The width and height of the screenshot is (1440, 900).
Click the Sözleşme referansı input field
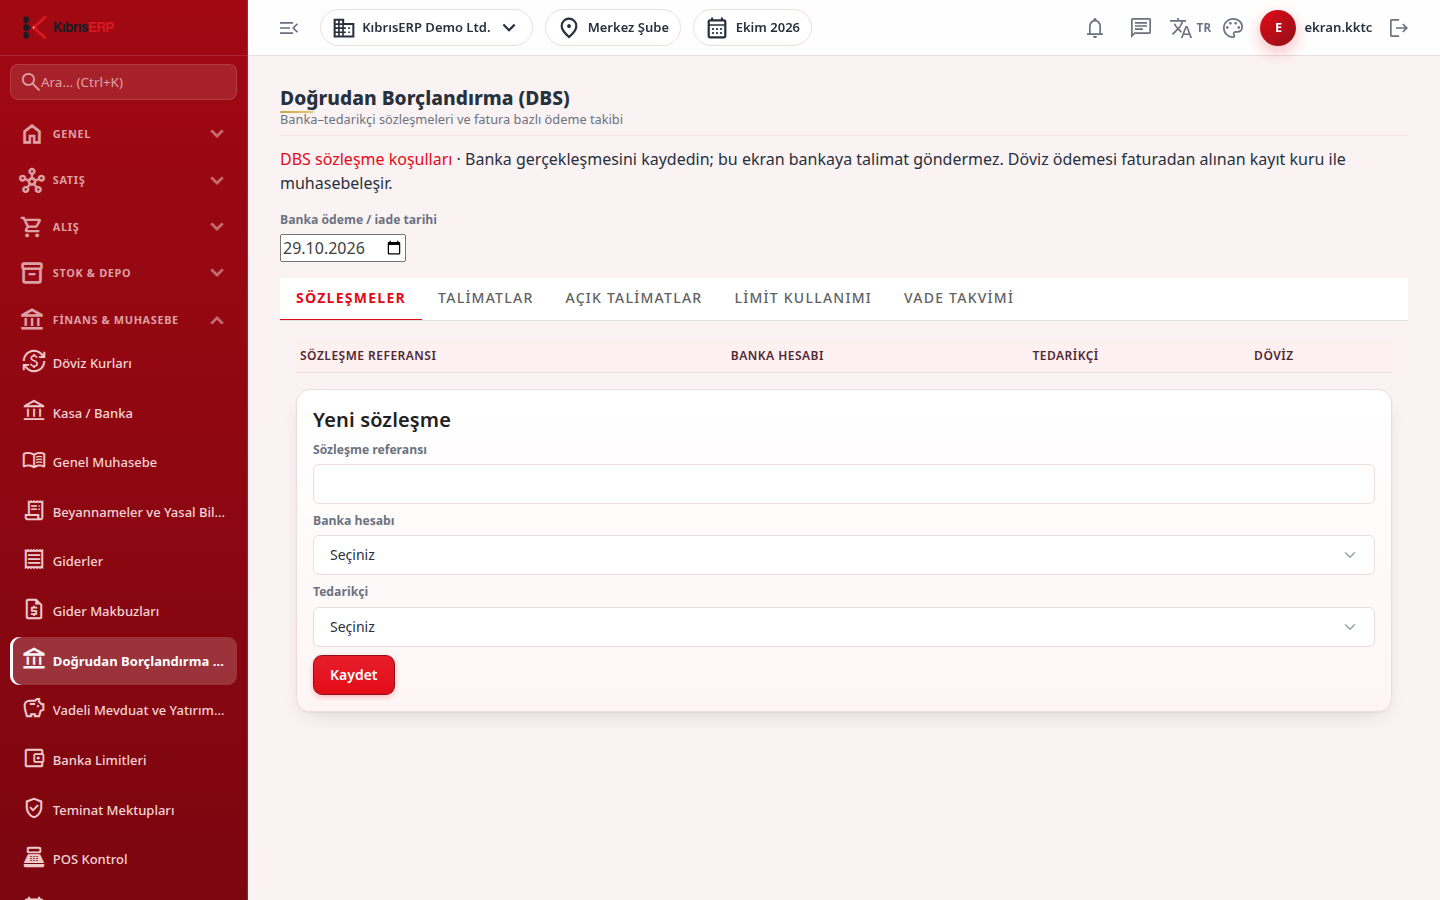click(x=843, y=484)
